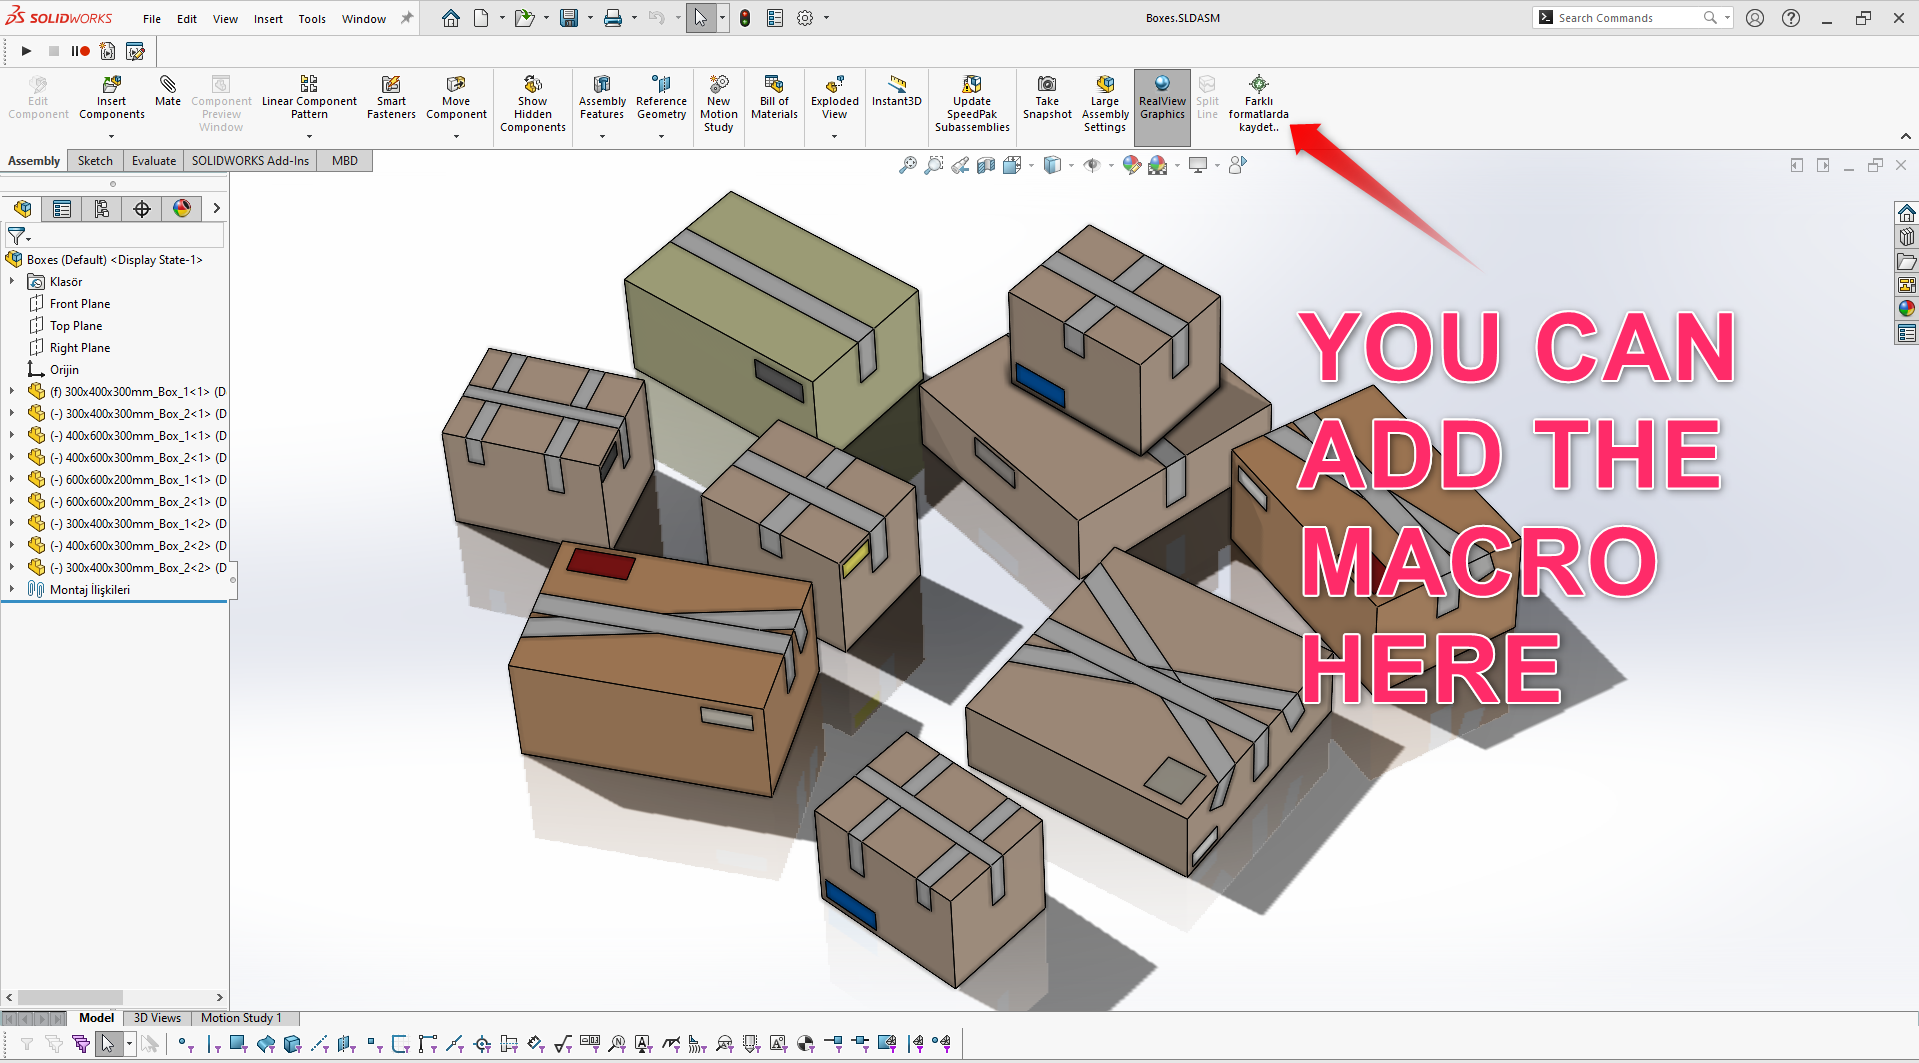This screenshot has width=1919, height=1063.
Task: Open the Insert menu
Action: coord(268,19)
